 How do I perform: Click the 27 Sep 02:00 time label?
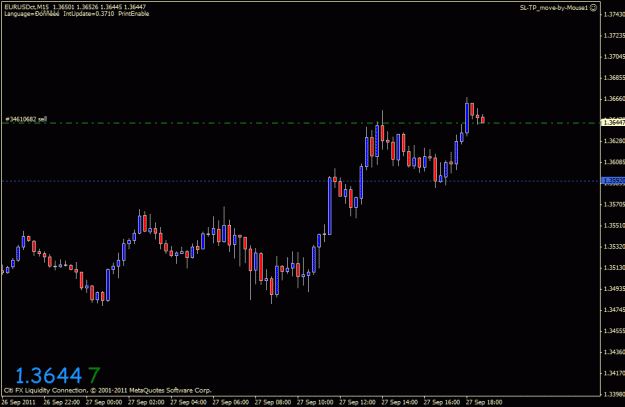click(x=146, y=402)
